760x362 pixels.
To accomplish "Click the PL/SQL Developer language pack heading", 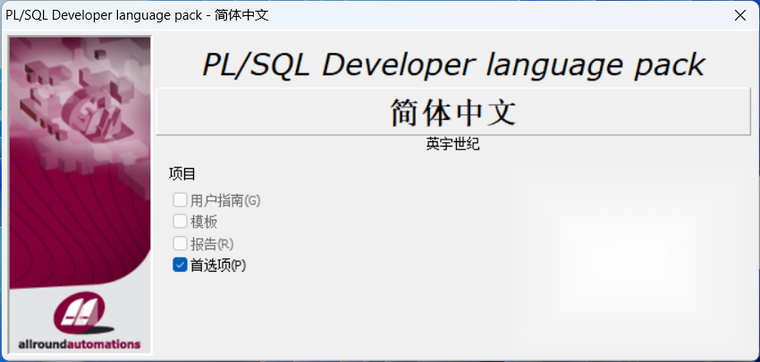I will point(453,64).
